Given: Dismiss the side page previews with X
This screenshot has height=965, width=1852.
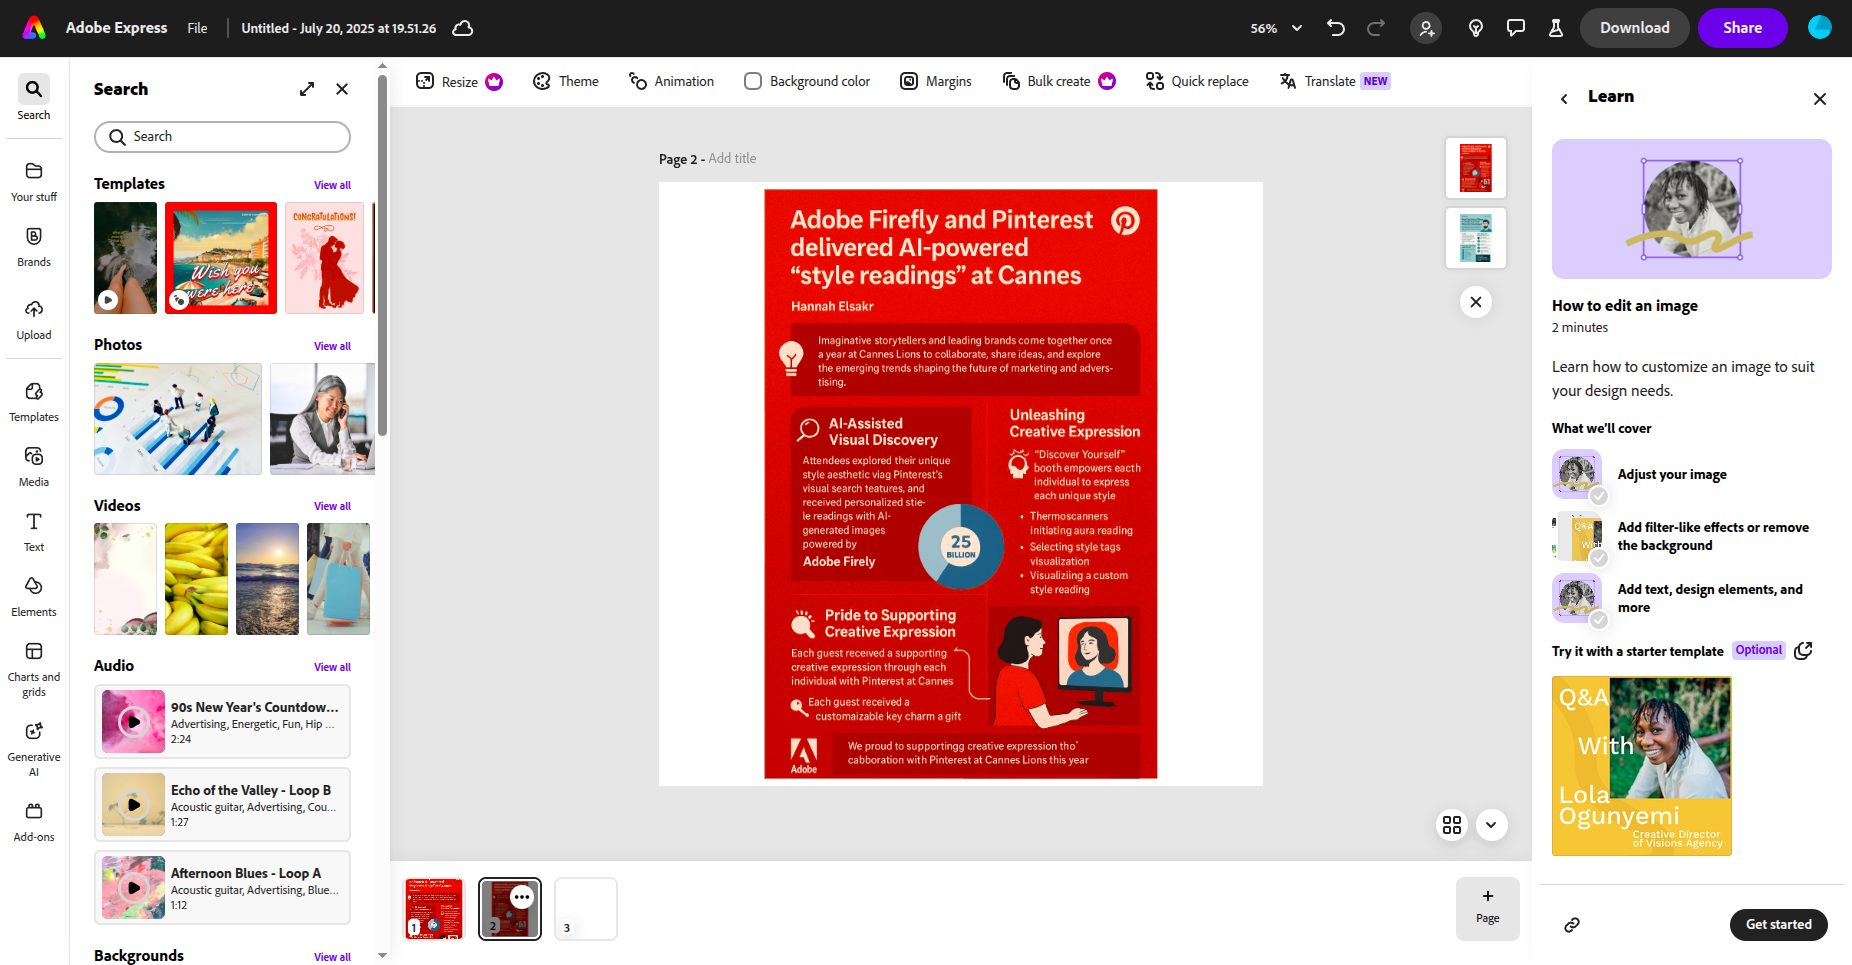Looking at the screenshot, I should tap(1476, 302).
